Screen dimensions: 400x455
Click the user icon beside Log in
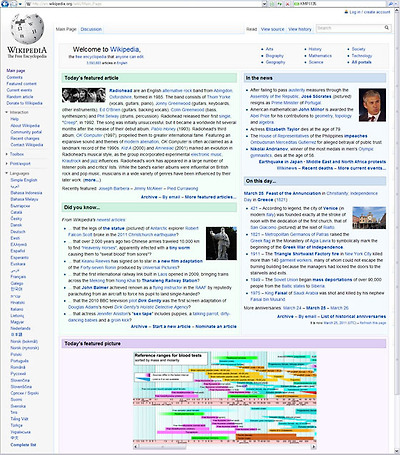click(x=346, y=12)
